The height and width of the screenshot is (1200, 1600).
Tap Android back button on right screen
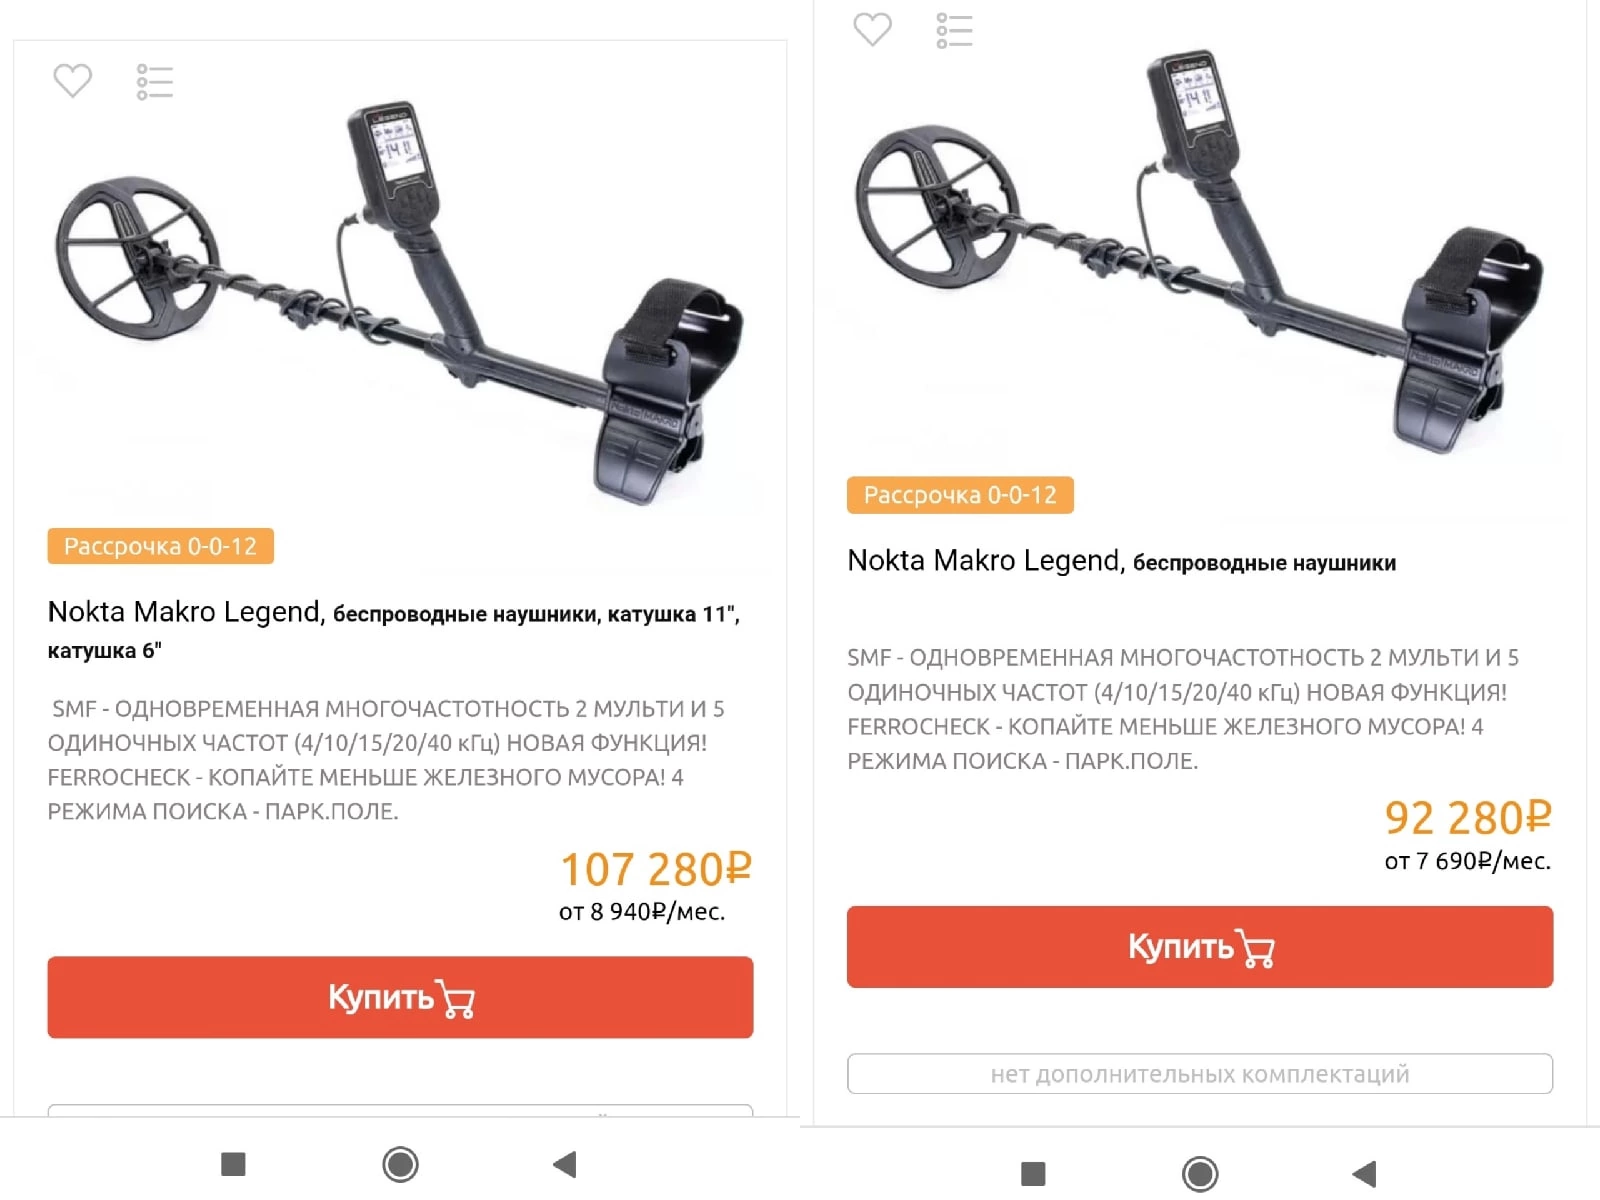(x=1364, y=1174)
